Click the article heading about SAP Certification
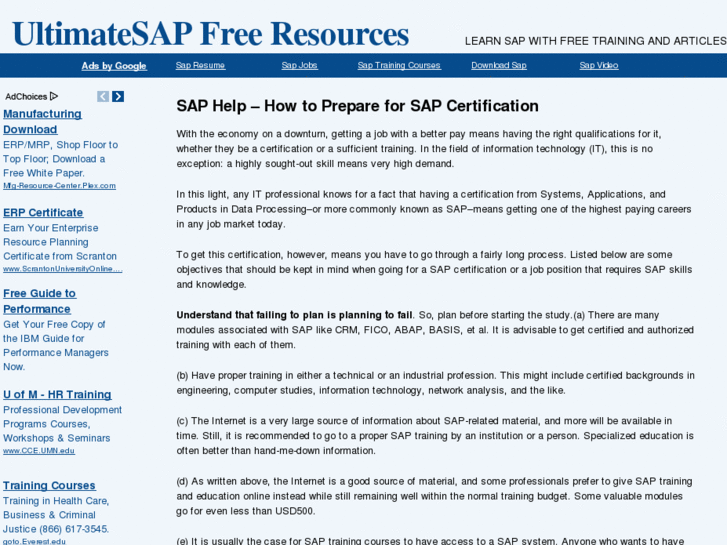Viewport: 727px width, 545px height. pyautogui.click(x=357, y=106)
